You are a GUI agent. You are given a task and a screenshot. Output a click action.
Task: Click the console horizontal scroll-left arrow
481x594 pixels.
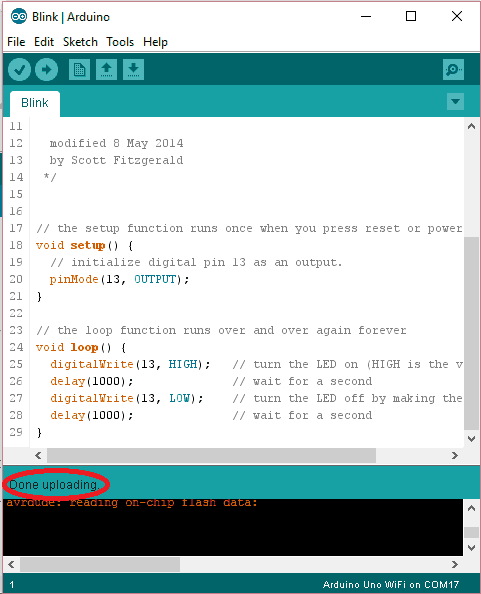click(x=11, y=564)
